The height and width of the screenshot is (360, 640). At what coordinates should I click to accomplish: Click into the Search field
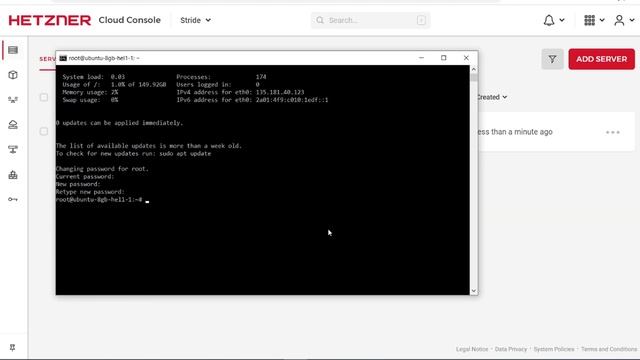[371, 20]
